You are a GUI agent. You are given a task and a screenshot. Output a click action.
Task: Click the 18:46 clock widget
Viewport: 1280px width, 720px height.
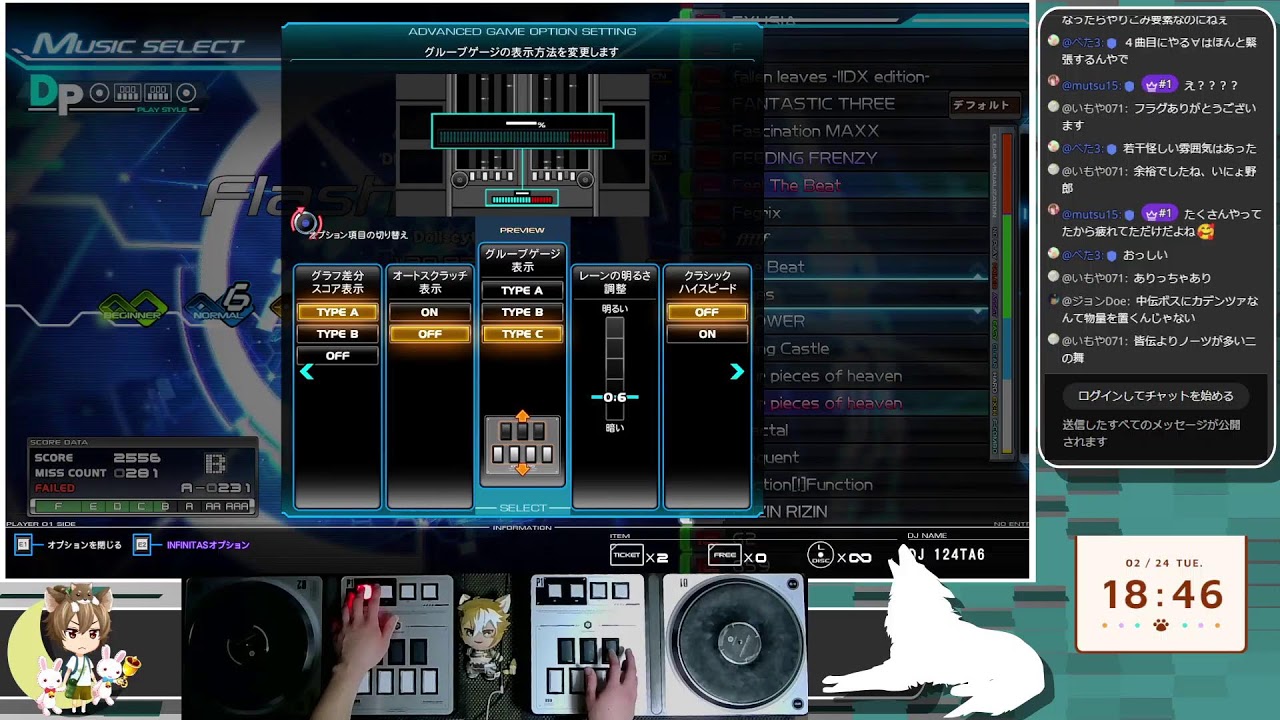click(1162, 594)
